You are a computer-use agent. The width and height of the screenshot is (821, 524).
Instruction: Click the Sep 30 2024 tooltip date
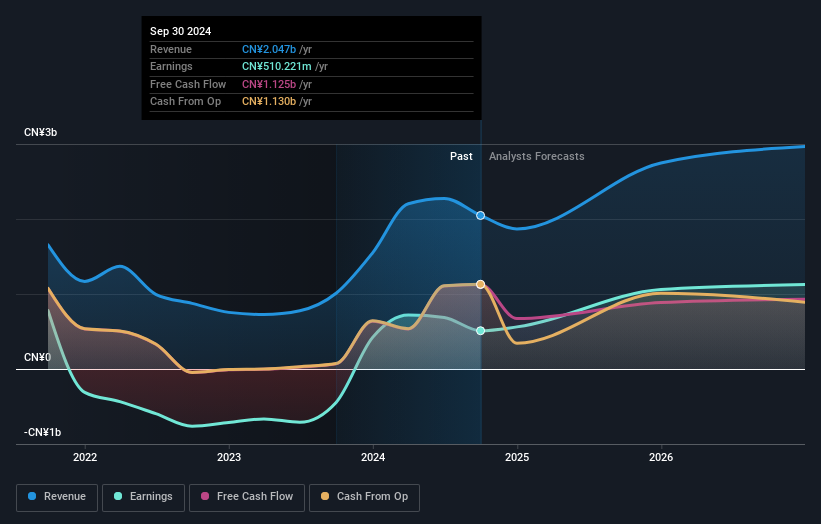[x=181, y=31]
